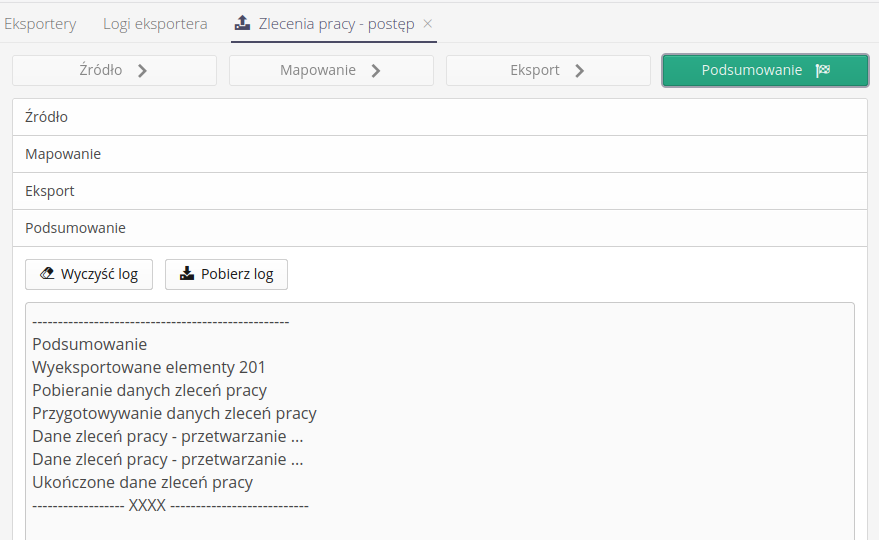Select the Zlecenia pracy - postęp tab label
The width and height of the screenshot is (879, 540).
point(336,23)
